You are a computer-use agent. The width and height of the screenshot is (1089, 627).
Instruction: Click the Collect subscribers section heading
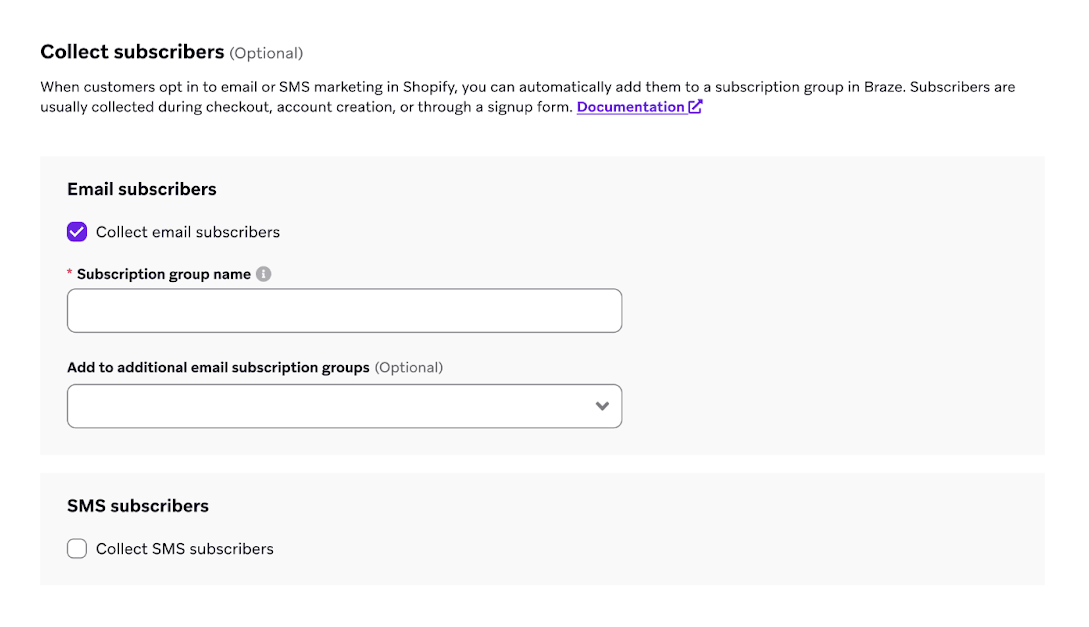132,52
